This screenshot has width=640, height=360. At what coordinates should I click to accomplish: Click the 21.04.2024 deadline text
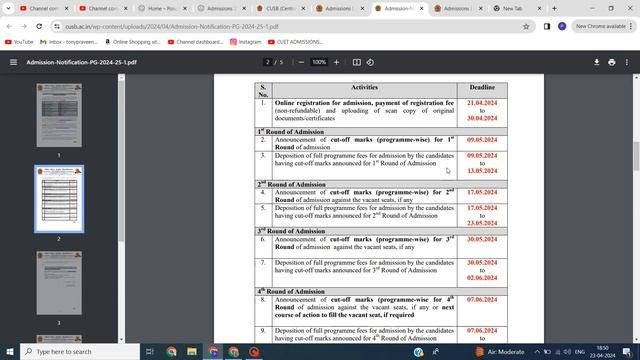(482, 103)
